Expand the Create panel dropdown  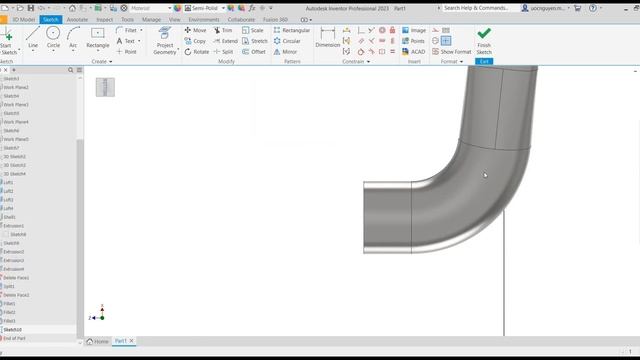102,61
